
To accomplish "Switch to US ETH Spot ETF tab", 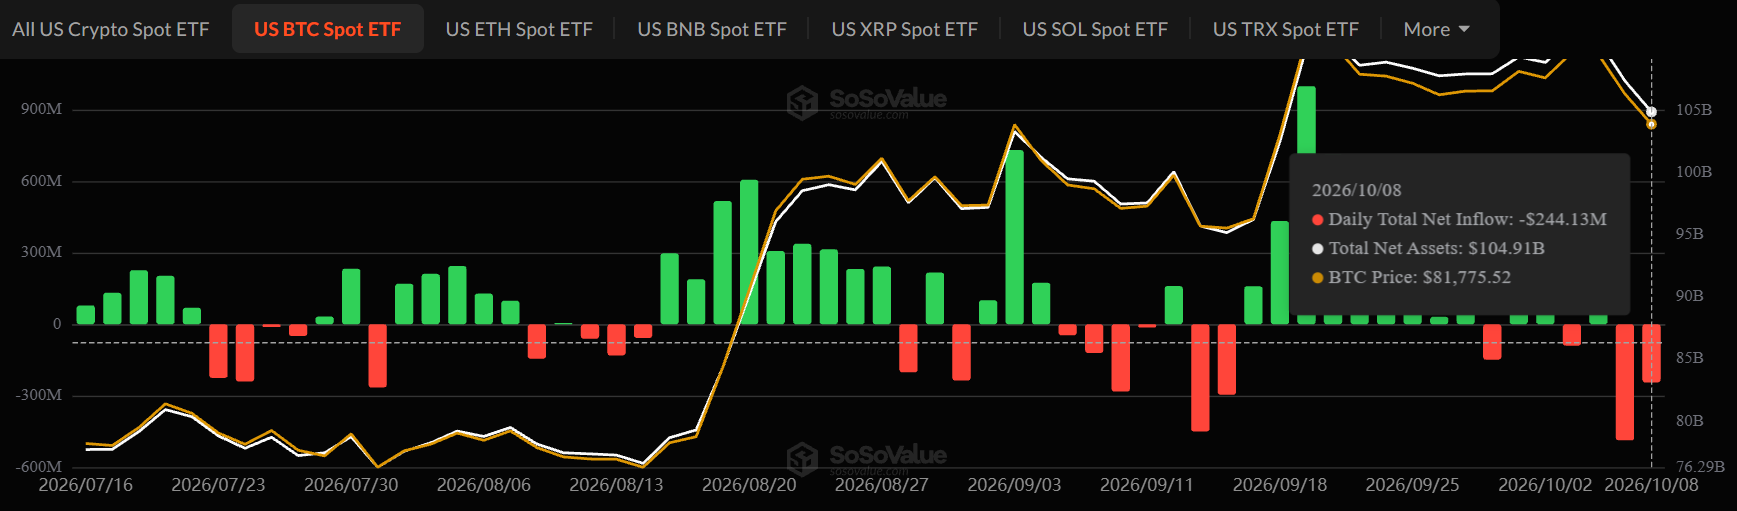I will [519, 29].
